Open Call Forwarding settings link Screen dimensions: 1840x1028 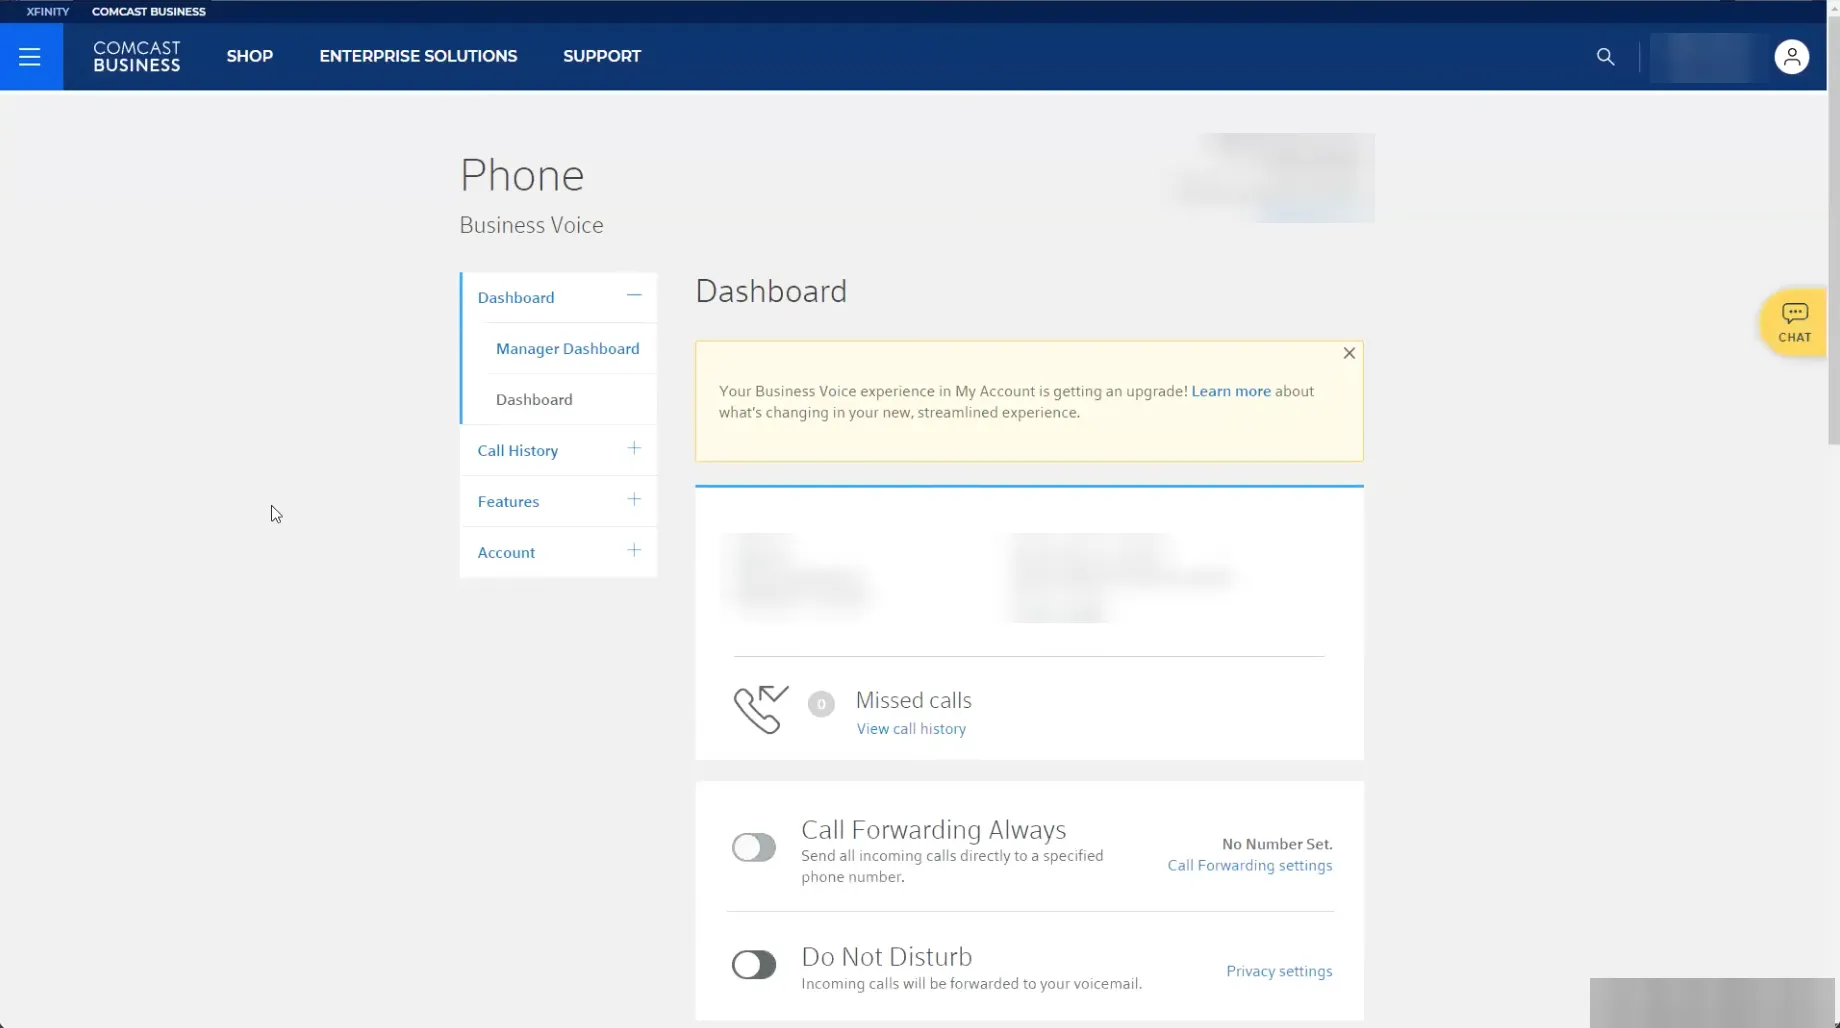click(1250, 866)
